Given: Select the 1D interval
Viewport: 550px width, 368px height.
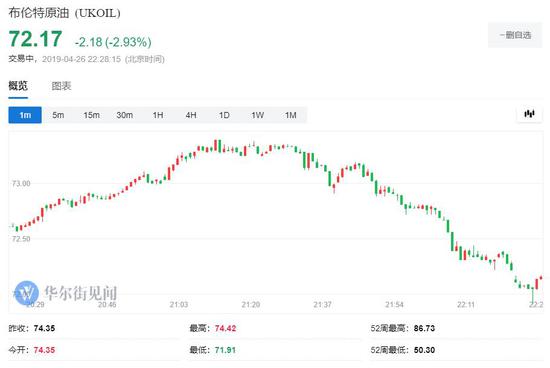Looking at the screenshot, I should (224, 115).
